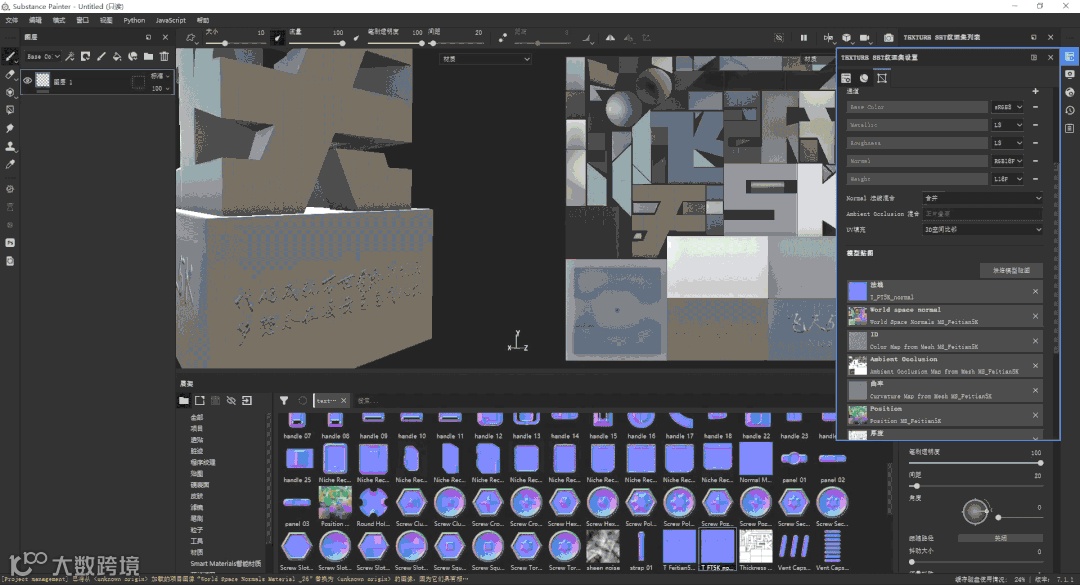The width and height of the screenshot is (1080, 585).
Task: Click the shelf folder view icon
Action: coord(184,400)
